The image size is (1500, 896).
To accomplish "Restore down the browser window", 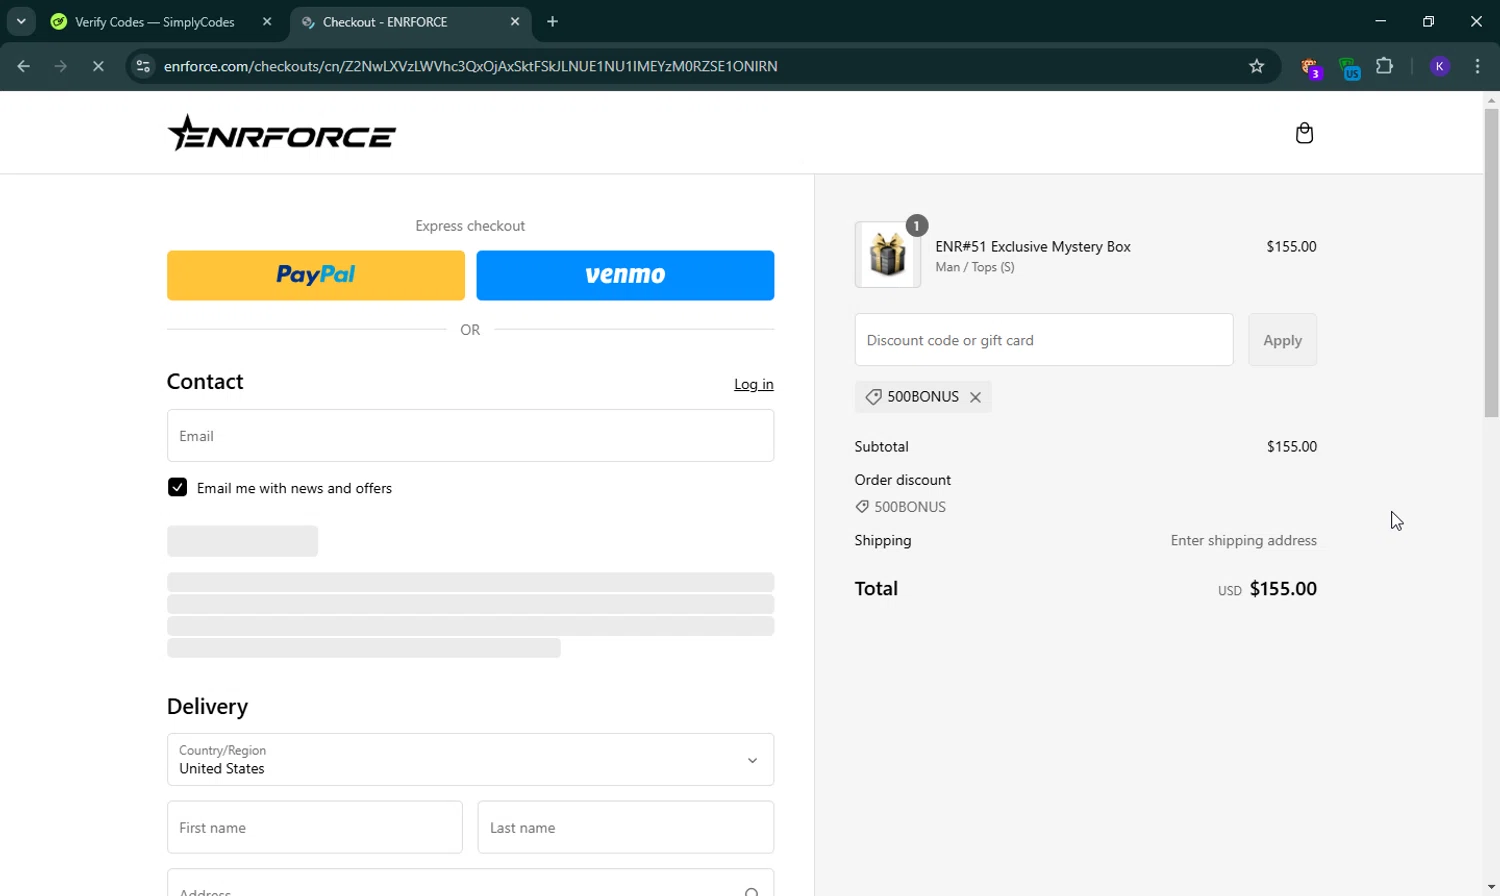I will tap(1429, 21).
